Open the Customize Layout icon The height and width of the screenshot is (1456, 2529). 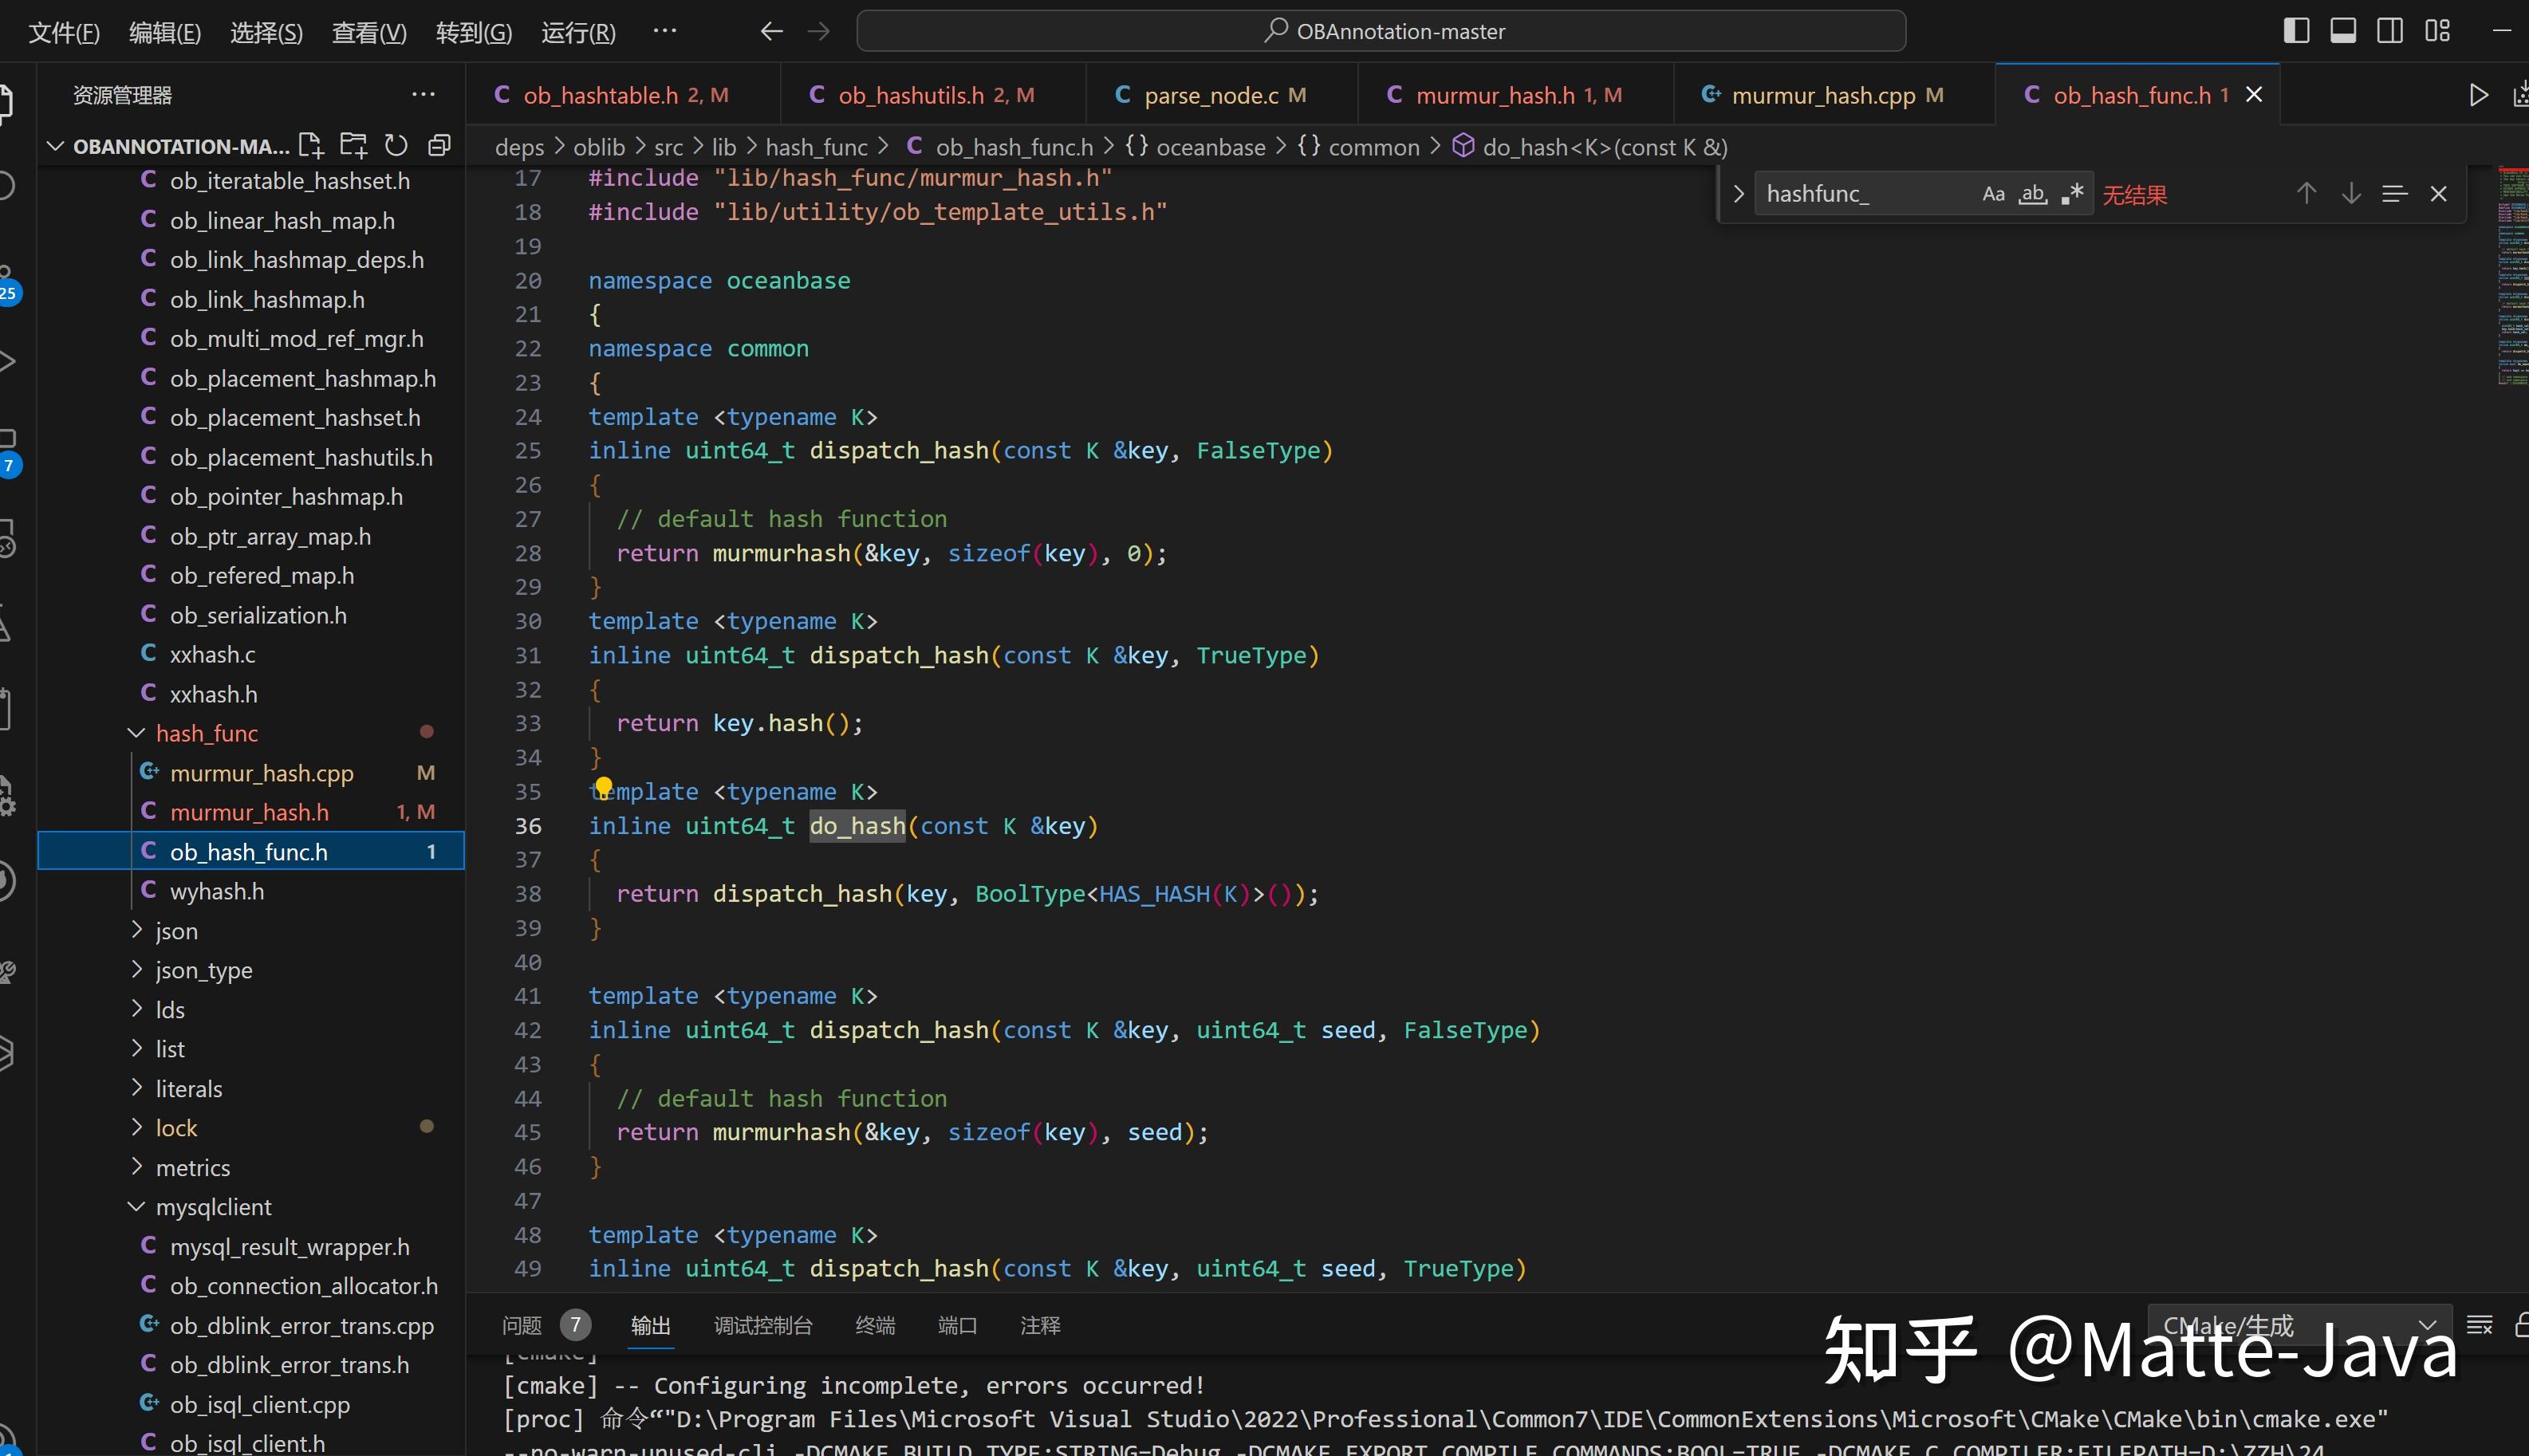click(2436, 31)
